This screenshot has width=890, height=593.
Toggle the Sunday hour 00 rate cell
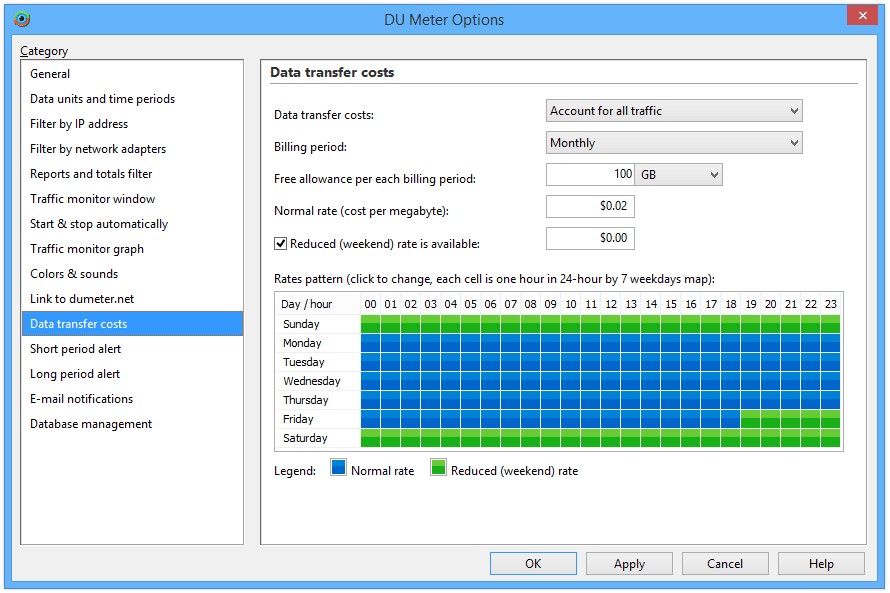(x=371, y=324)
